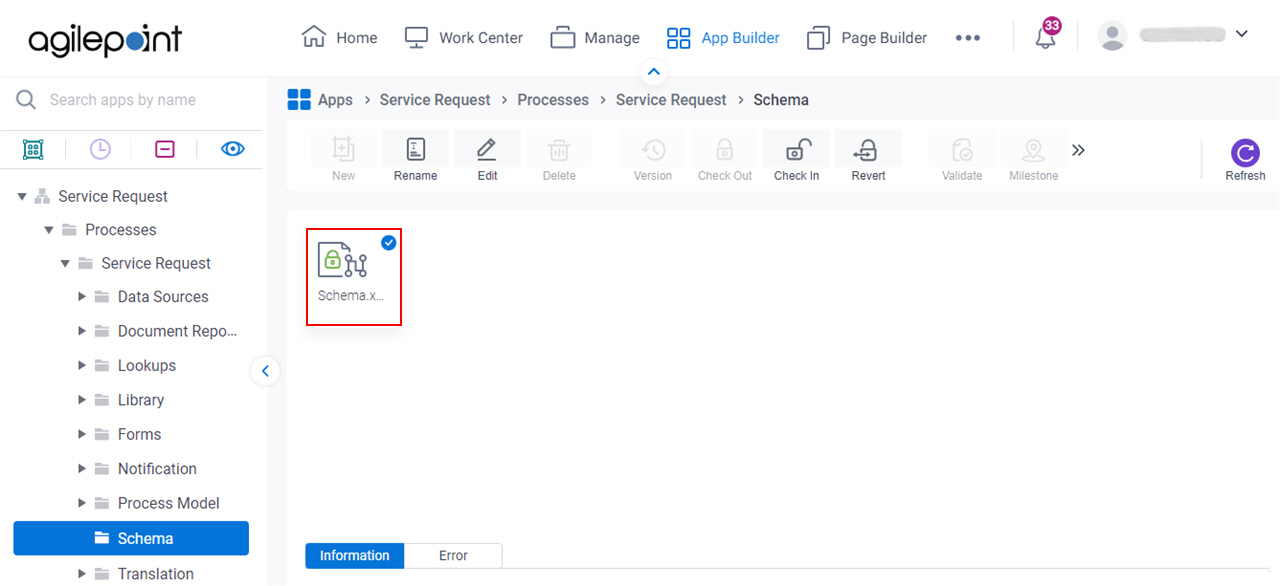This screenshot has width=1280, height=586.
Task: Click the Check Out lock button
Action: (x=725, y=159)
